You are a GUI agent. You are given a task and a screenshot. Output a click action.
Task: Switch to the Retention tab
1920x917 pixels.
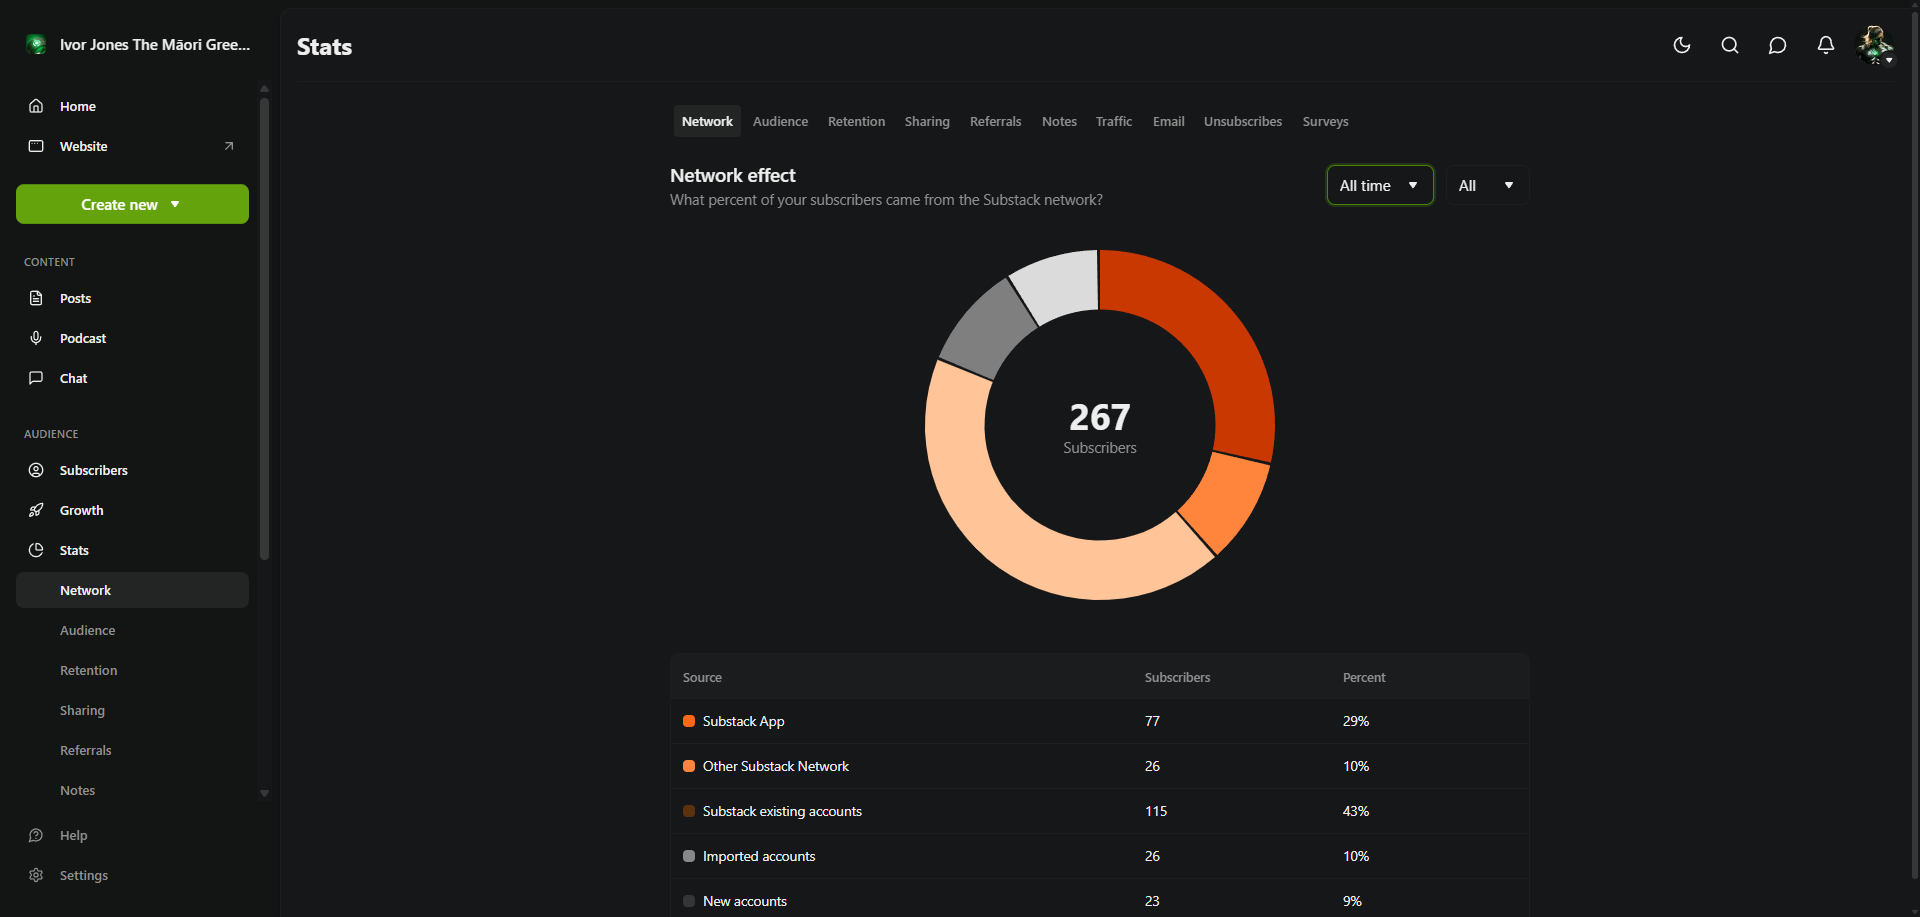pos(856,121)
